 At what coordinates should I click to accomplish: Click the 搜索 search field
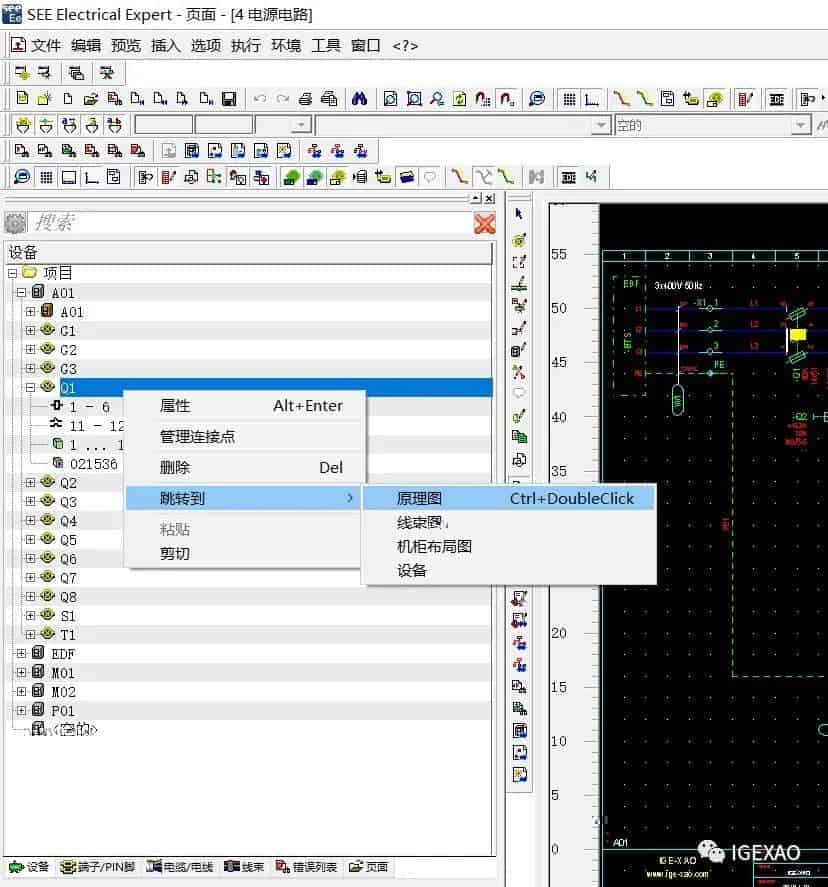(249, 223)
